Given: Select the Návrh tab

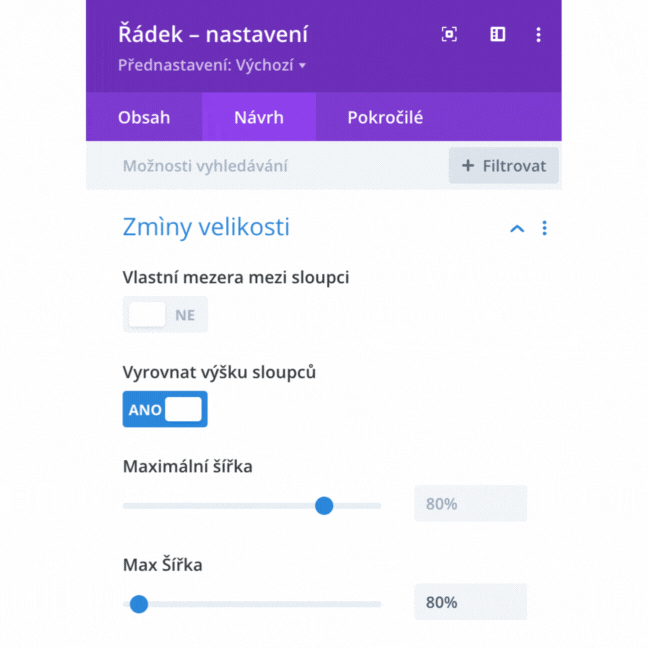Looking at the screenshot, I should click(259, 117).
